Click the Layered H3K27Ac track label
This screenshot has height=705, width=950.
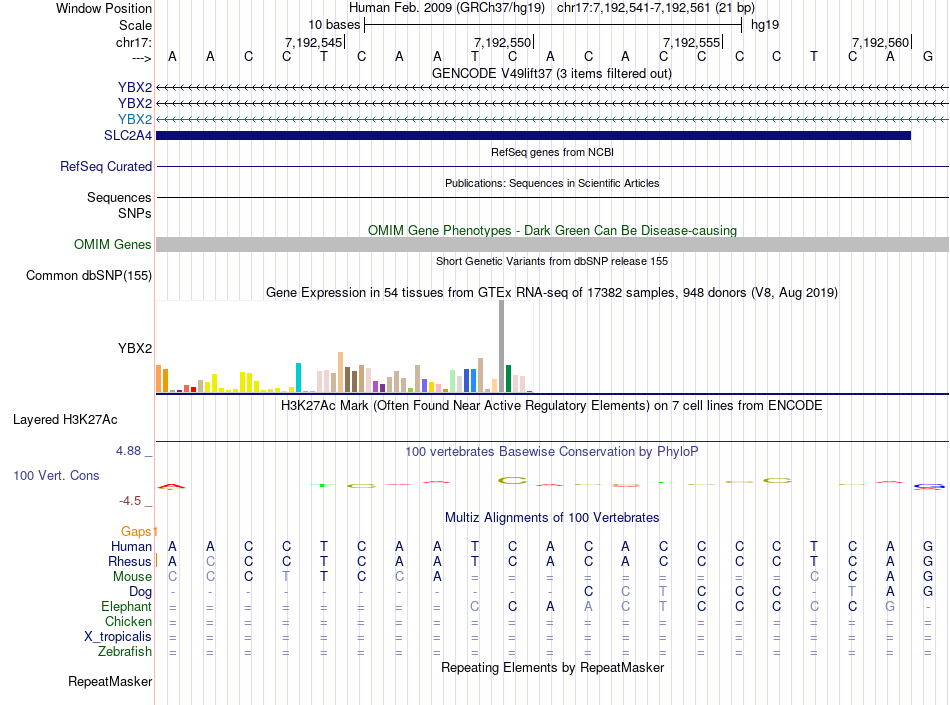click(x=65, y=419)
